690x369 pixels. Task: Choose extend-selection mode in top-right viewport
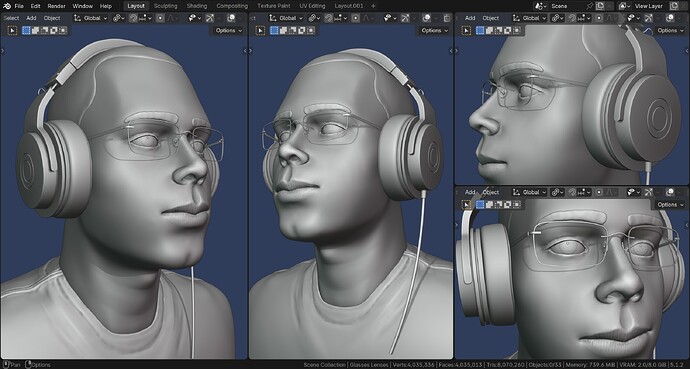click(489, 30)
